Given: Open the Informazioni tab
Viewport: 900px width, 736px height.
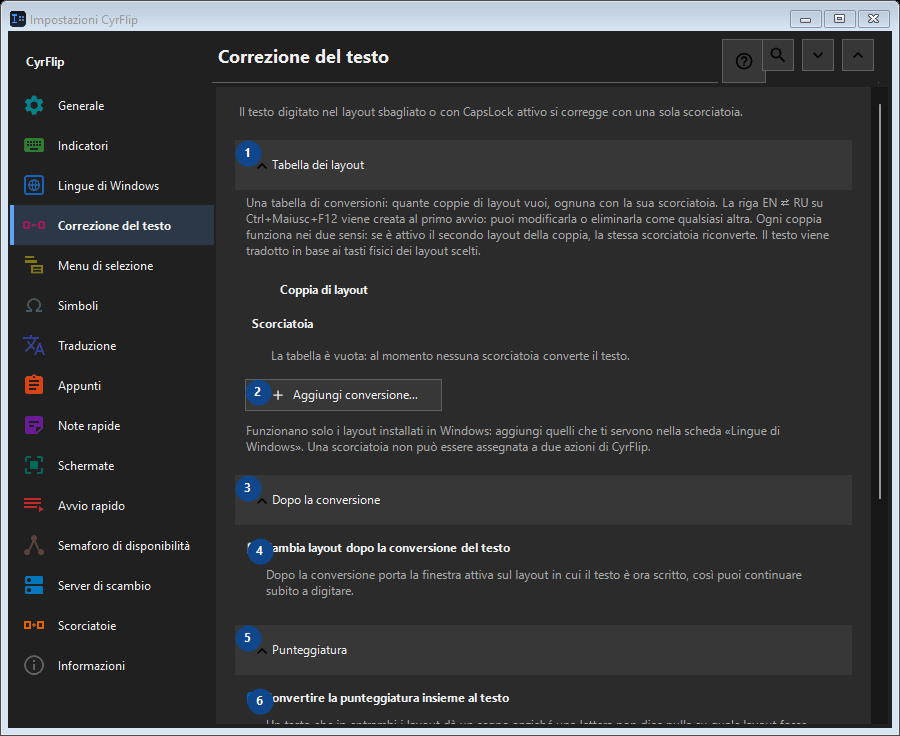Looking at the screenshot, I should [x=112, y=665].
